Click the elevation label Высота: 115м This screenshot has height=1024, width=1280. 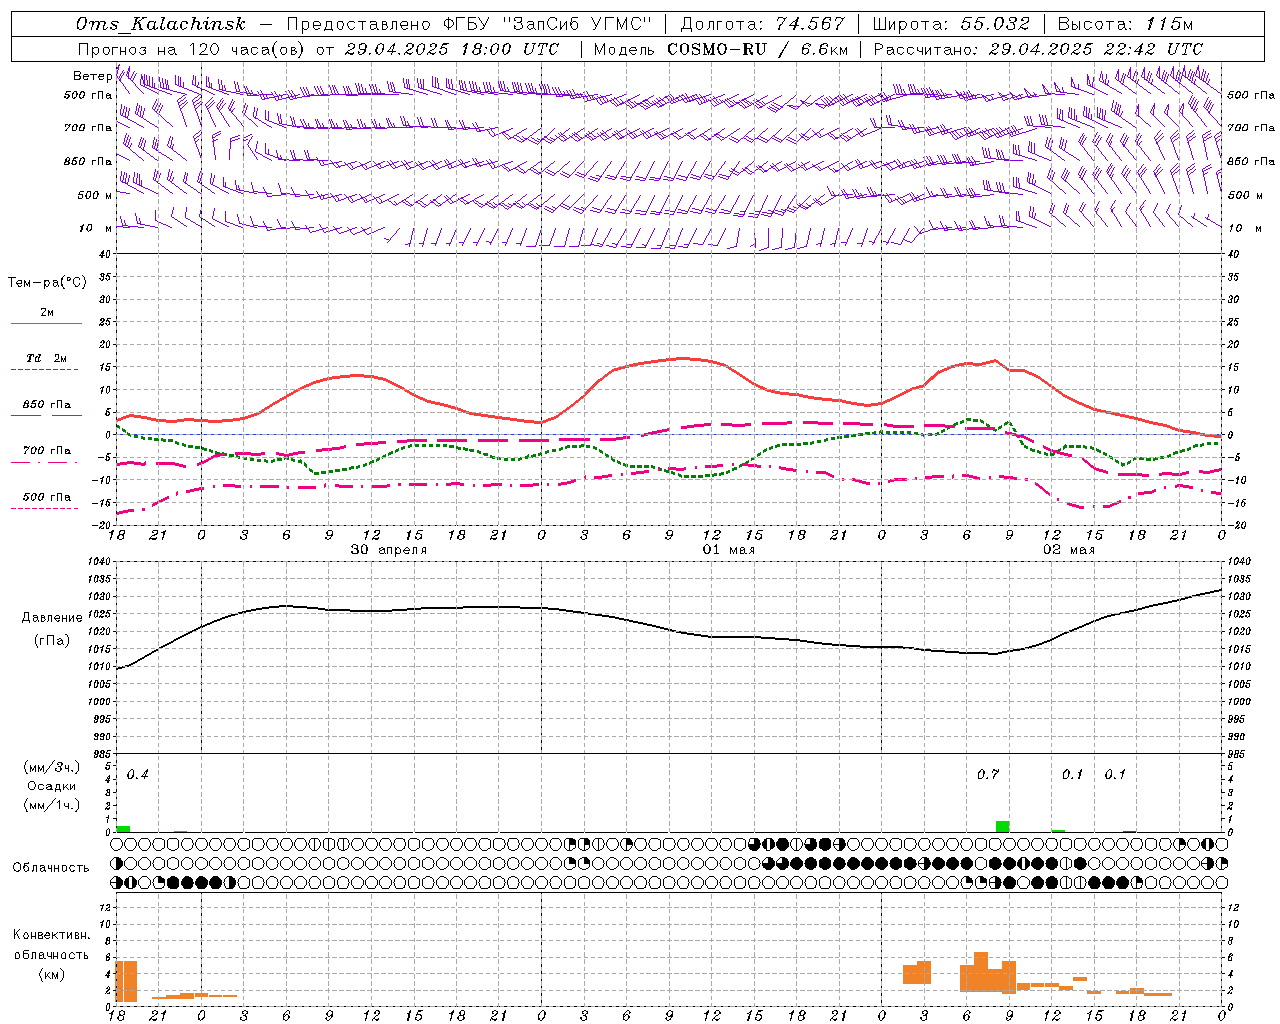[x=1125, y=24]
